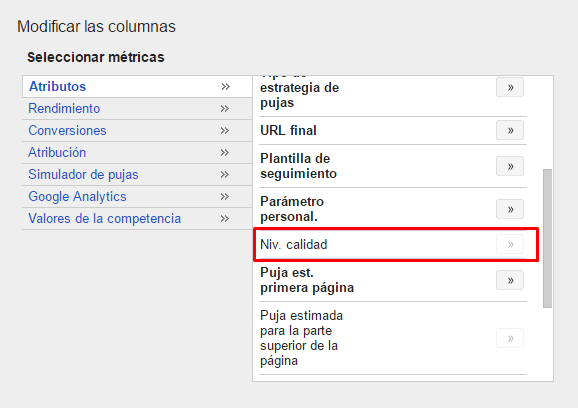Add the Parámetro personal. column
Image resolution: width=578 pixels, height=408 pixels.
pos(510,209)
